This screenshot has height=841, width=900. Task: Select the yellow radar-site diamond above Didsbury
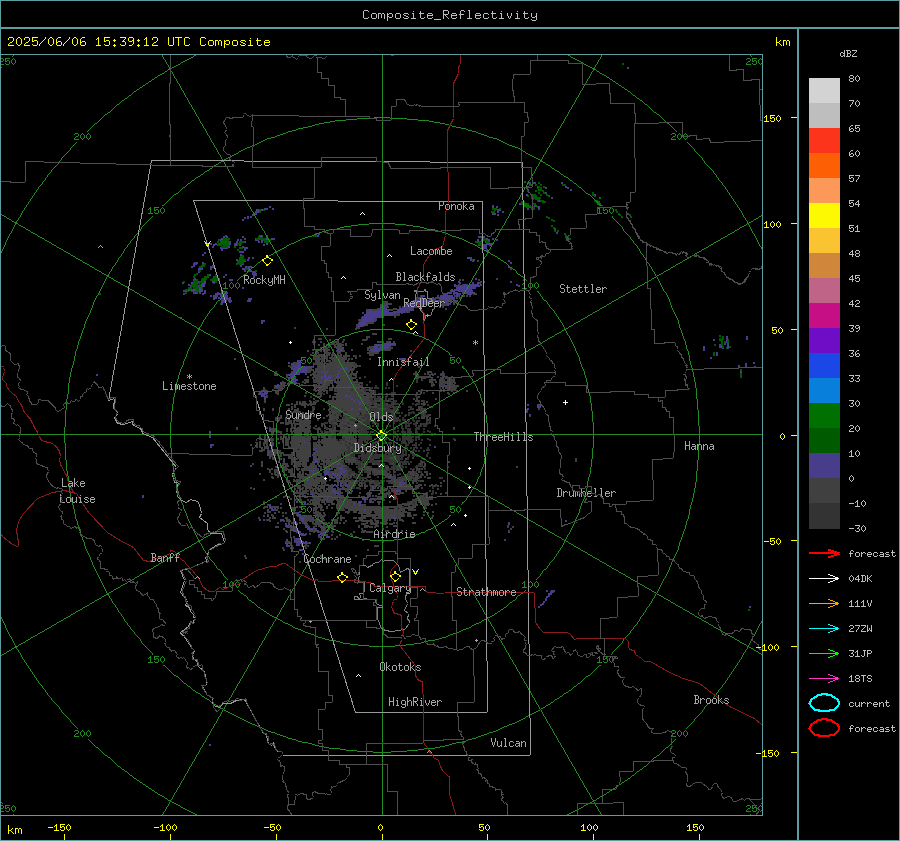tap(382, 436)
